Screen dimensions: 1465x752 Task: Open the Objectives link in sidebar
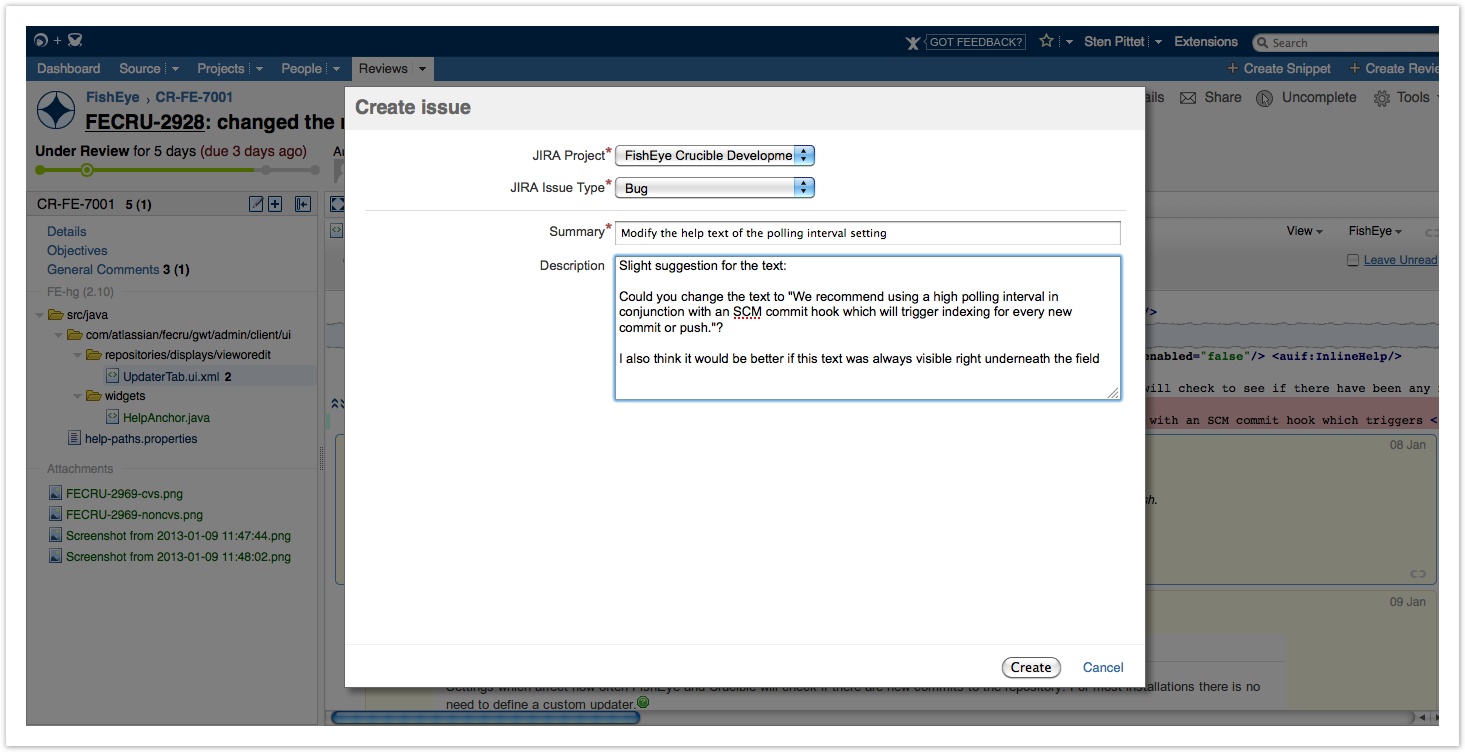click(77, 250)
